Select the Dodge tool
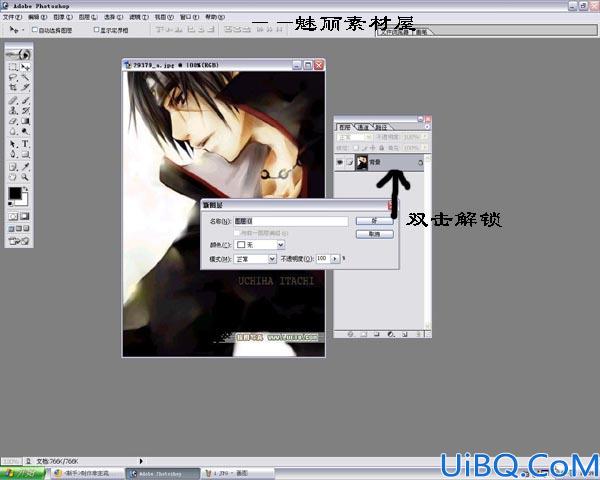 coord(25,131)
